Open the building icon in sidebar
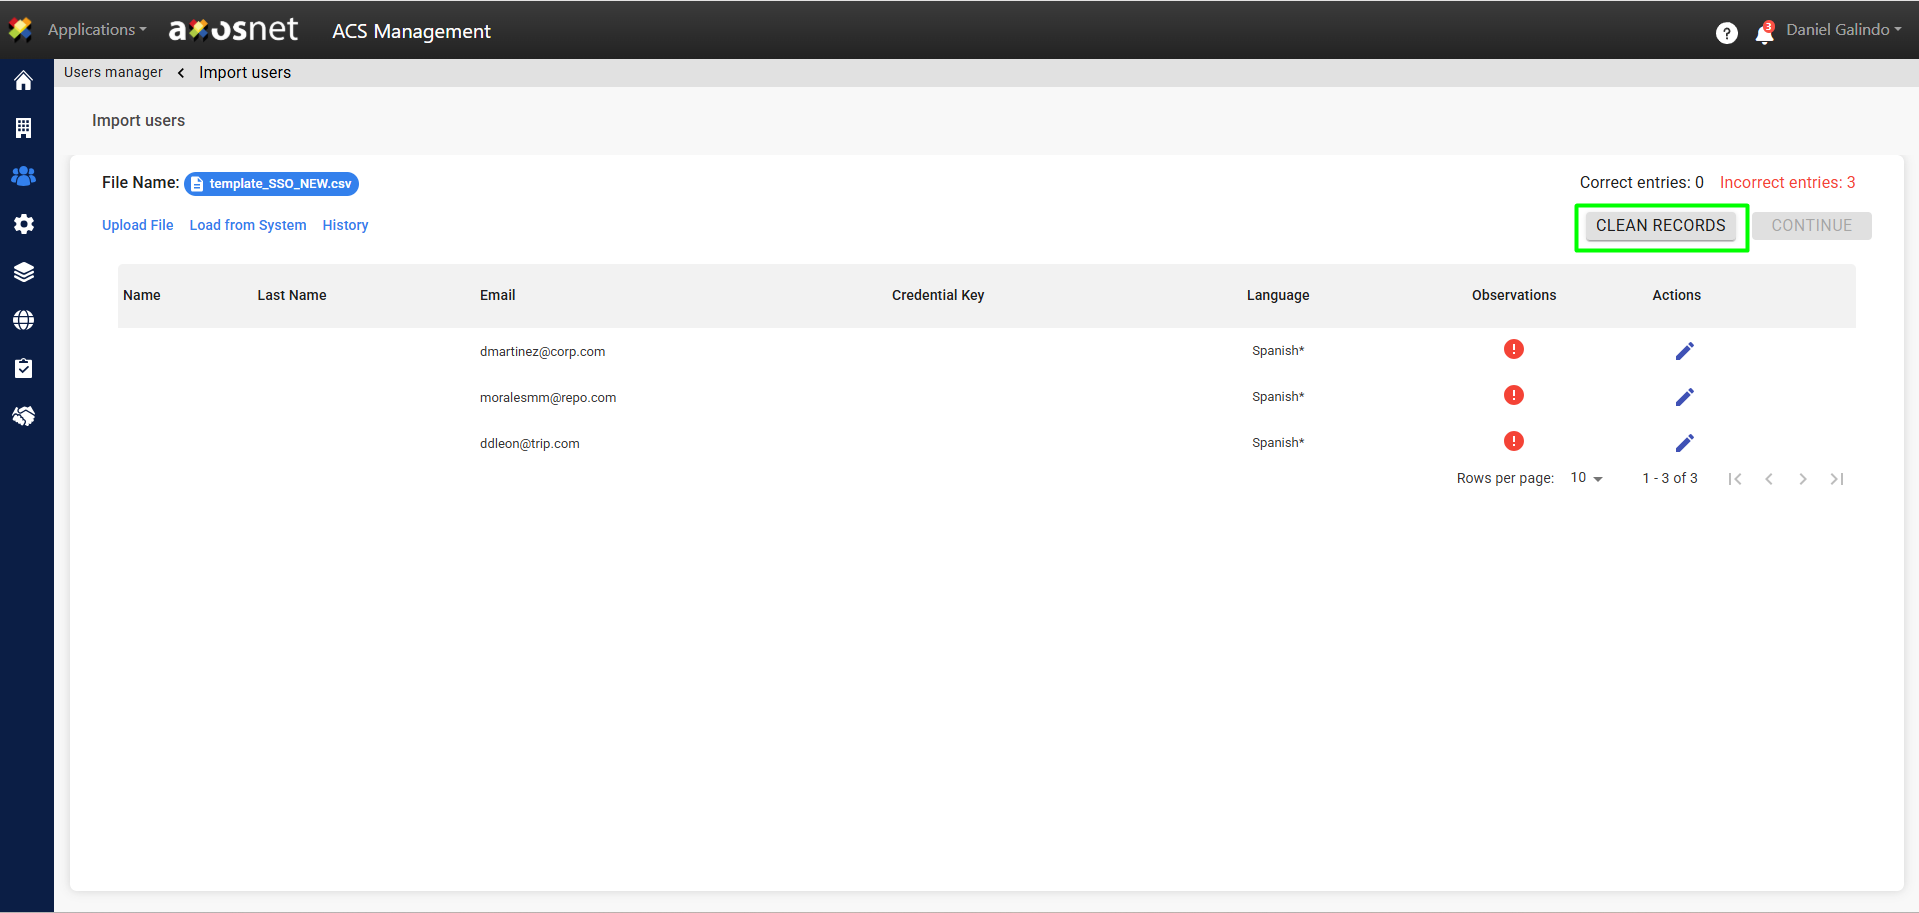 coord(24,128)
